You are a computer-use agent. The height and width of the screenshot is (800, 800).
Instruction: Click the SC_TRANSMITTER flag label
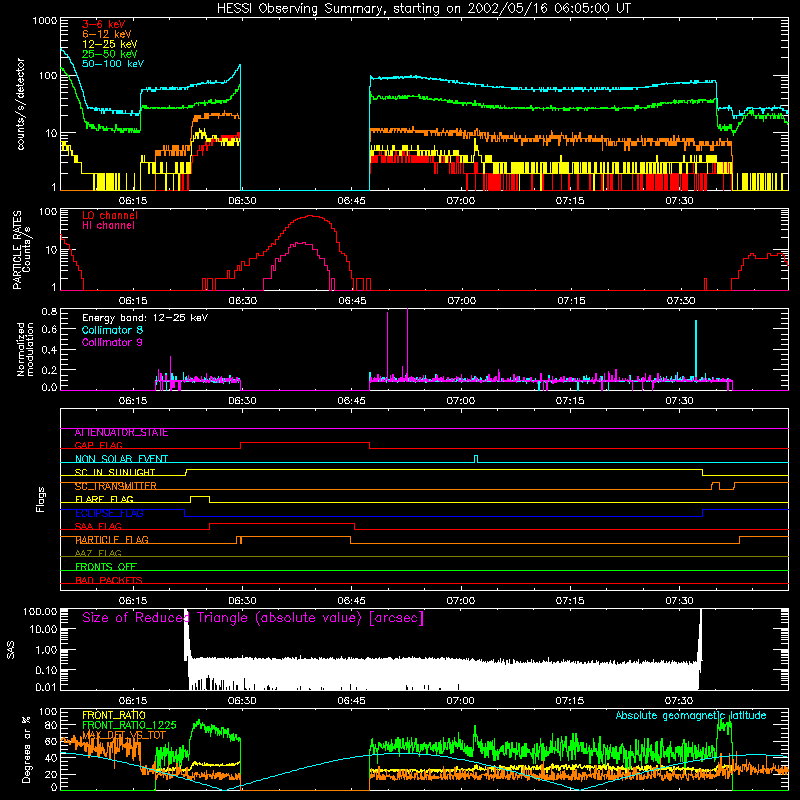115,486
